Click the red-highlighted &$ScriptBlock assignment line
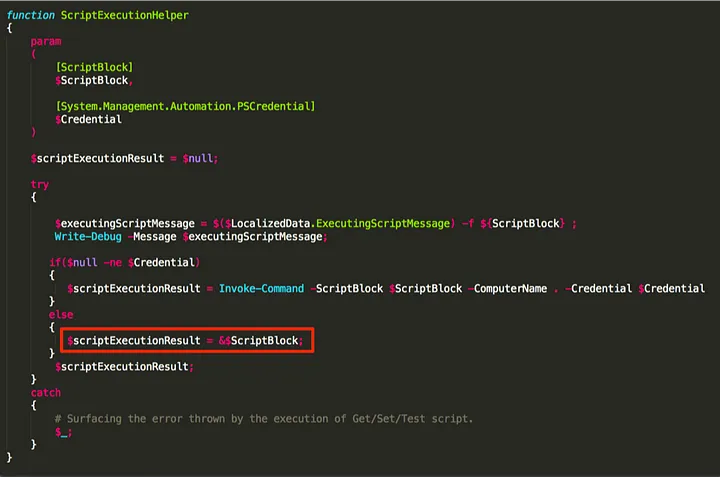Image resolution: width=720 pixels, height=477 pixels. click(x=187, y=341)
